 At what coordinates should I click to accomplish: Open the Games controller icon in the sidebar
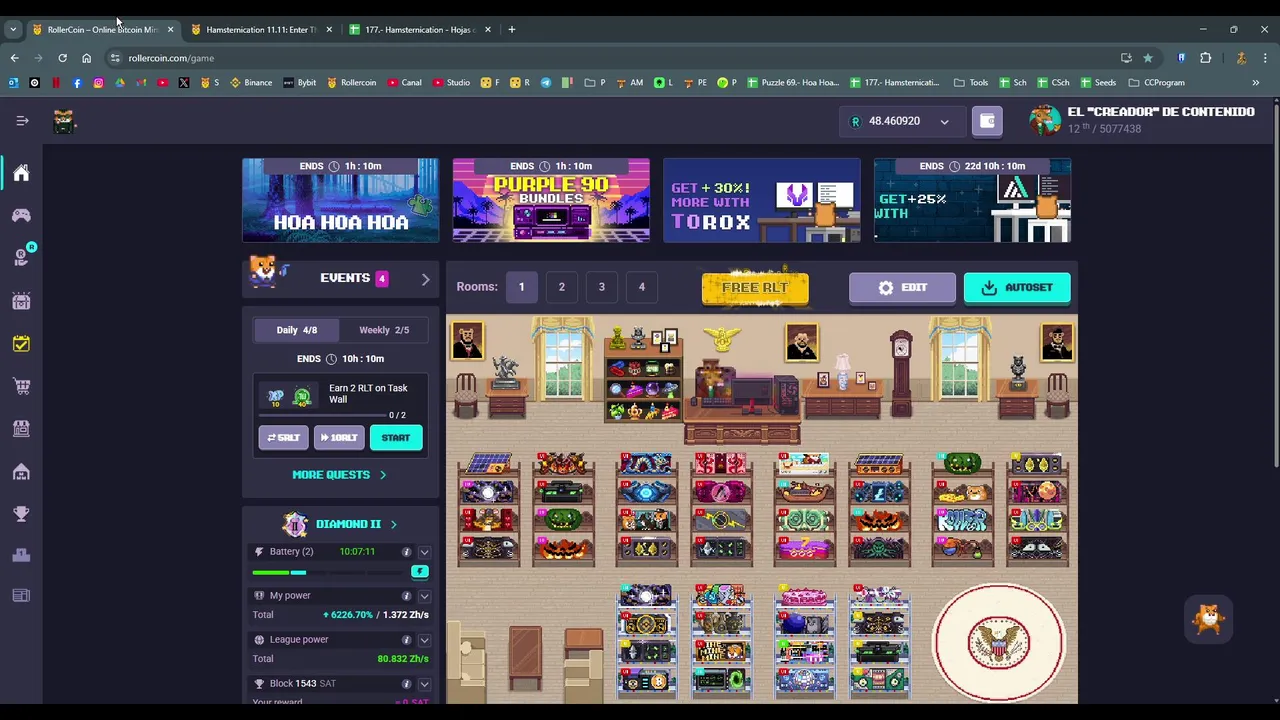21,215
